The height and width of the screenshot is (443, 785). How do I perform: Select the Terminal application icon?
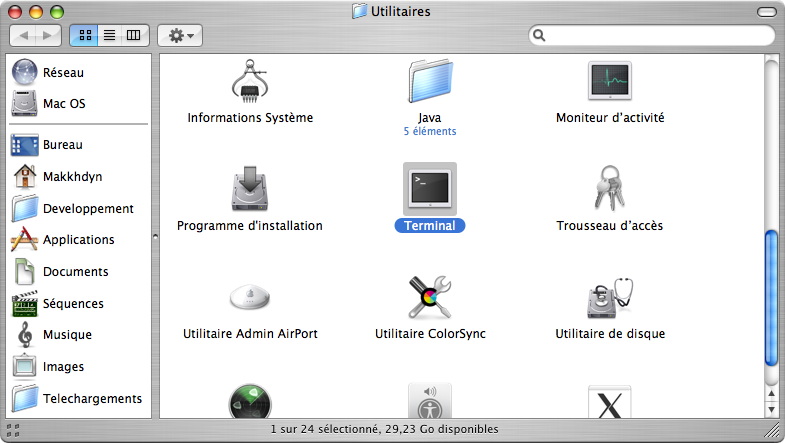pyautogui.click(x=430, y=189)
